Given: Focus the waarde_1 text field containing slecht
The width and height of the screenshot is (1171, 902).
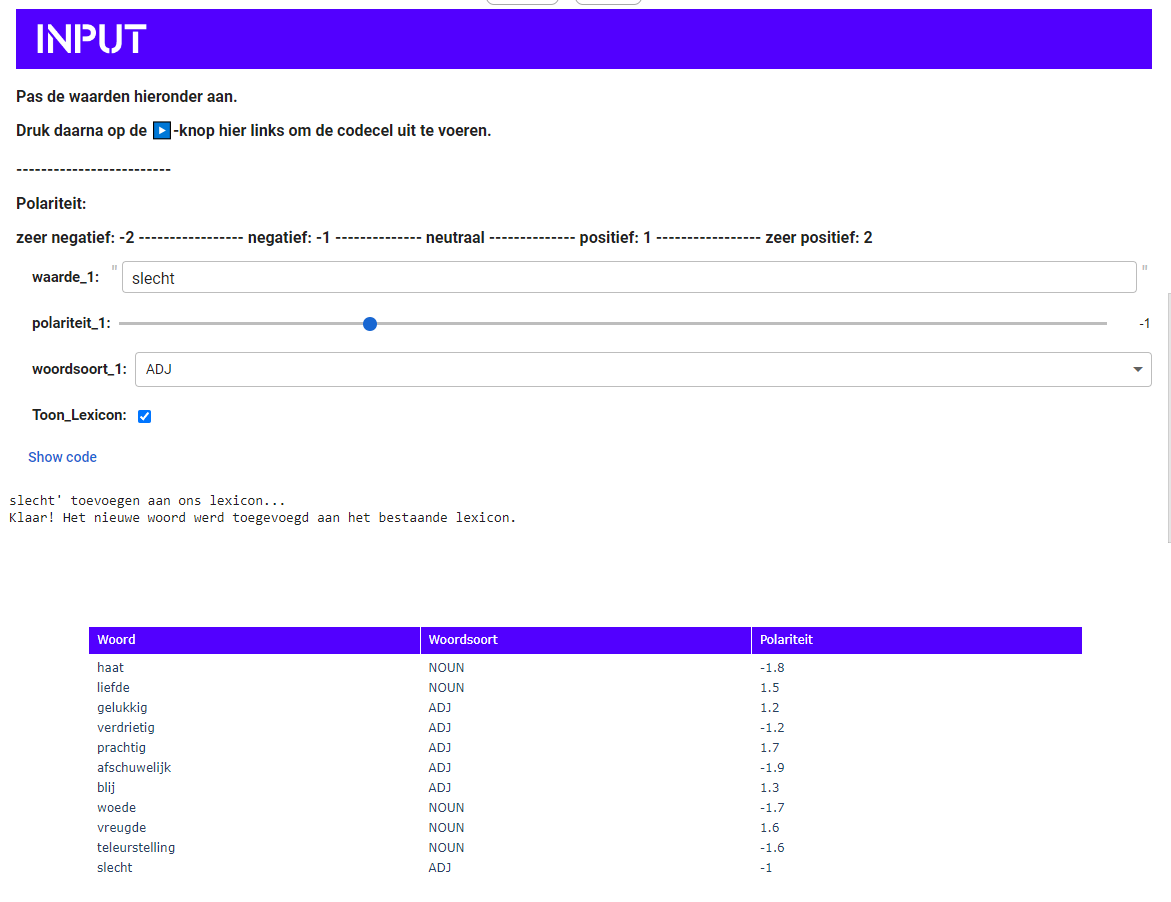Looking at the screenshot, I should [629, 278].
